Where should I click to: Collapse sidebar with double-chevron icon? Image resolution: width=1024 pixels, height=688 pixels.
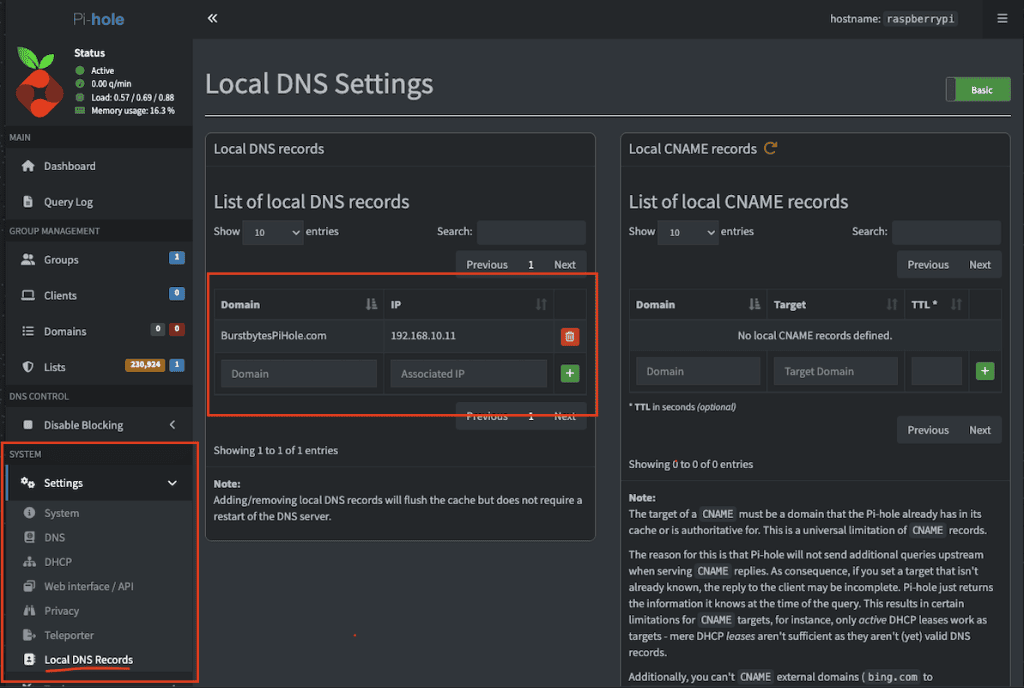[212, 18]
